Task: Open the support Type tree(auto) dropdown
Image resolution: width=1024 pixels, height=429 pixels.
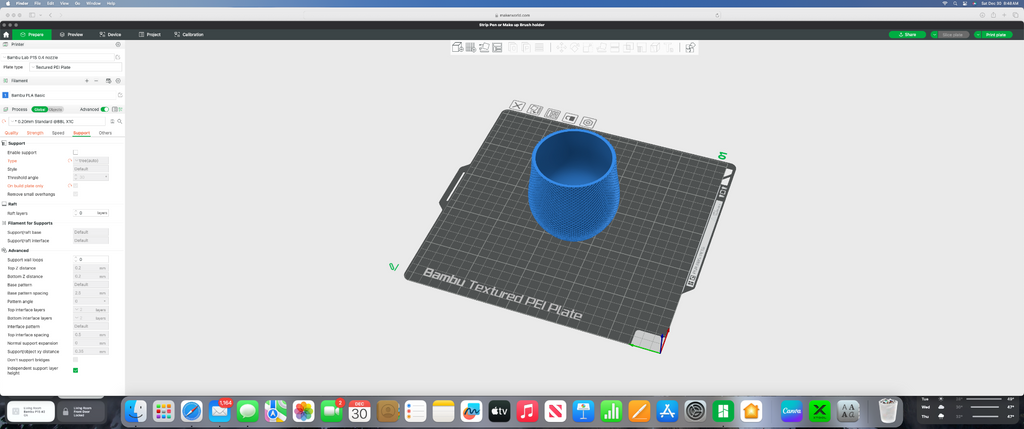Action: coord(91,161)
